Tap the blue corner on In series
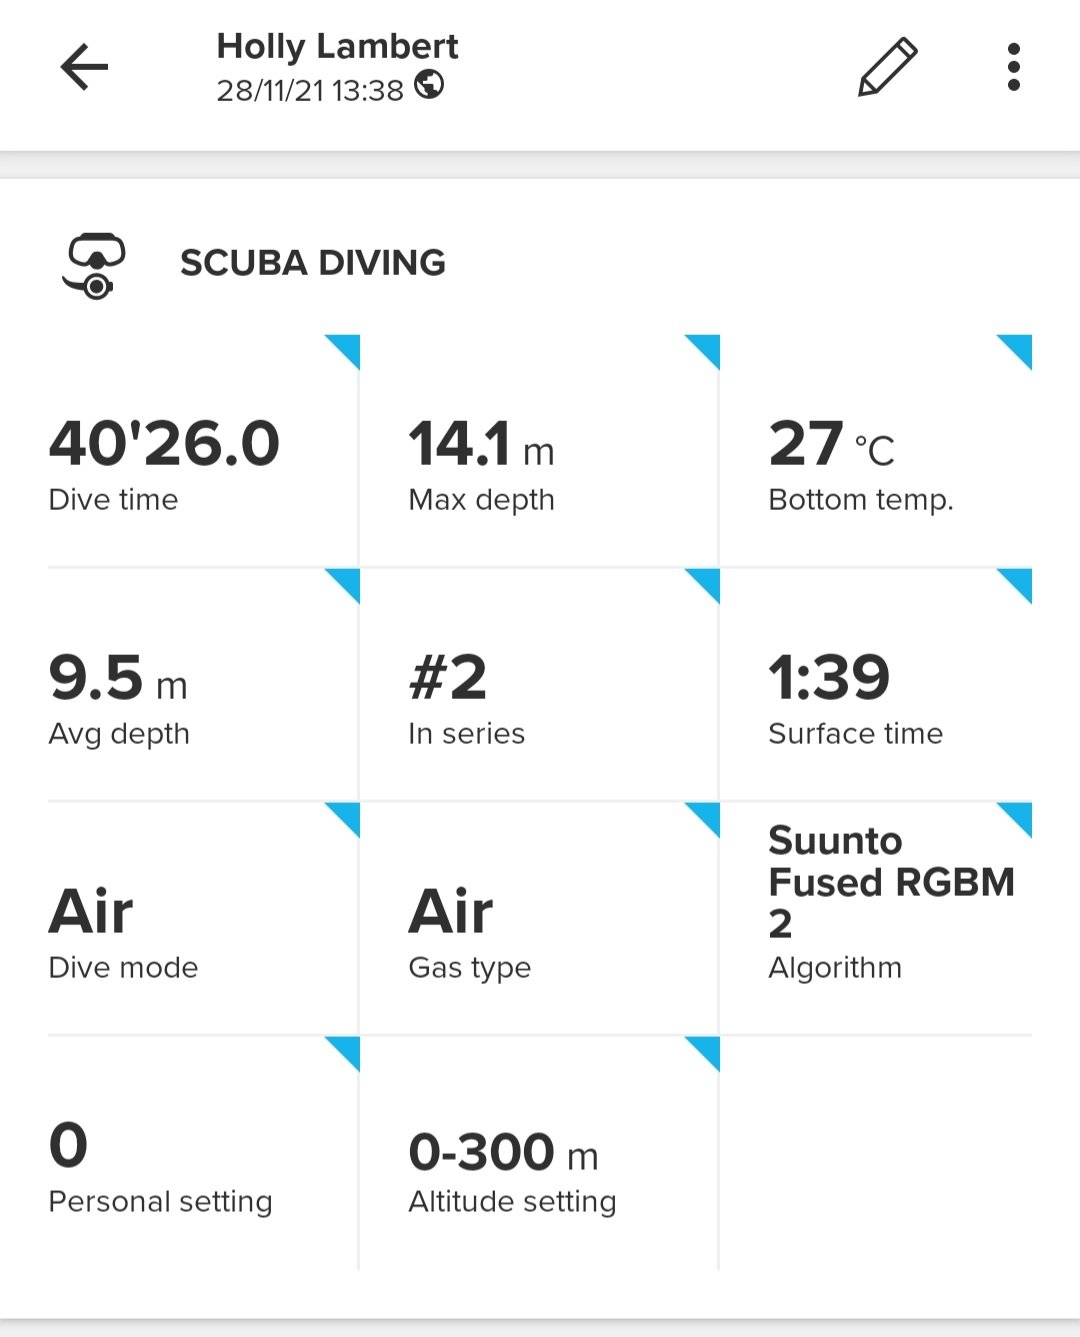 click(x=706, y=584)
